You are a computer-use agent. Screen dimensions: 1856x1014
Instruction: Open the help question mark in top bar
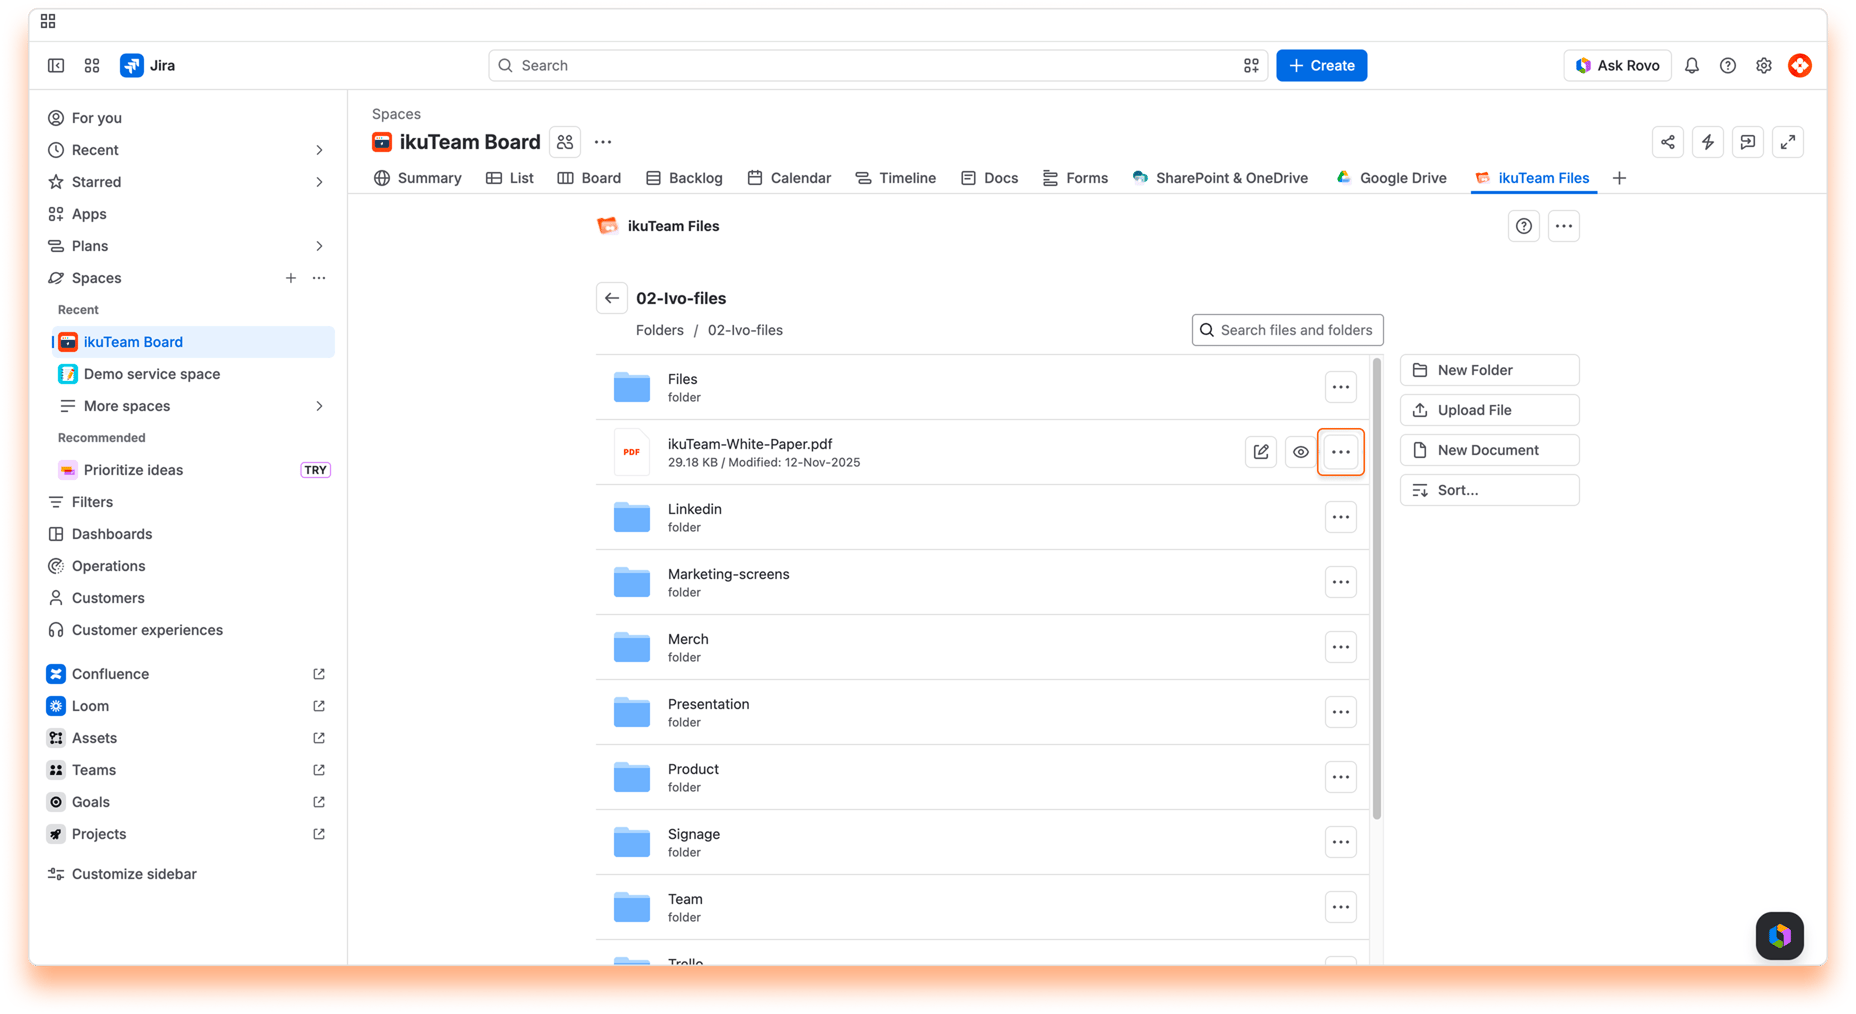pyautogui.click(x=1727, y=65)
